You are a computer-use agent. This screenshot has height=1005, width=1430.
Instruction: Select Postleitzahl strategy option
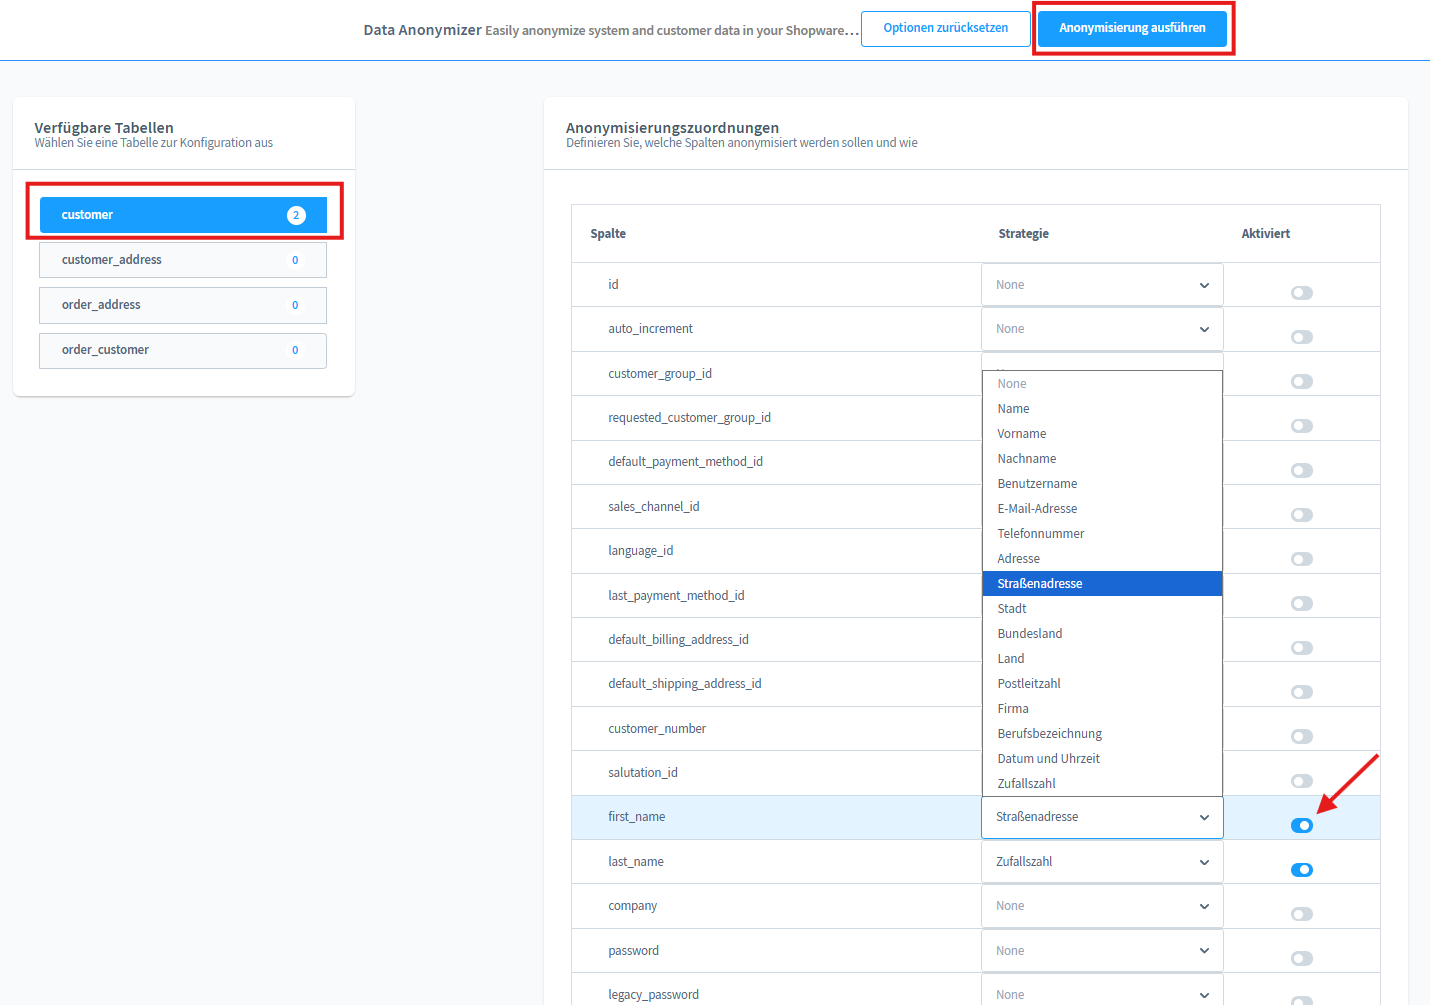point(1029,684)
